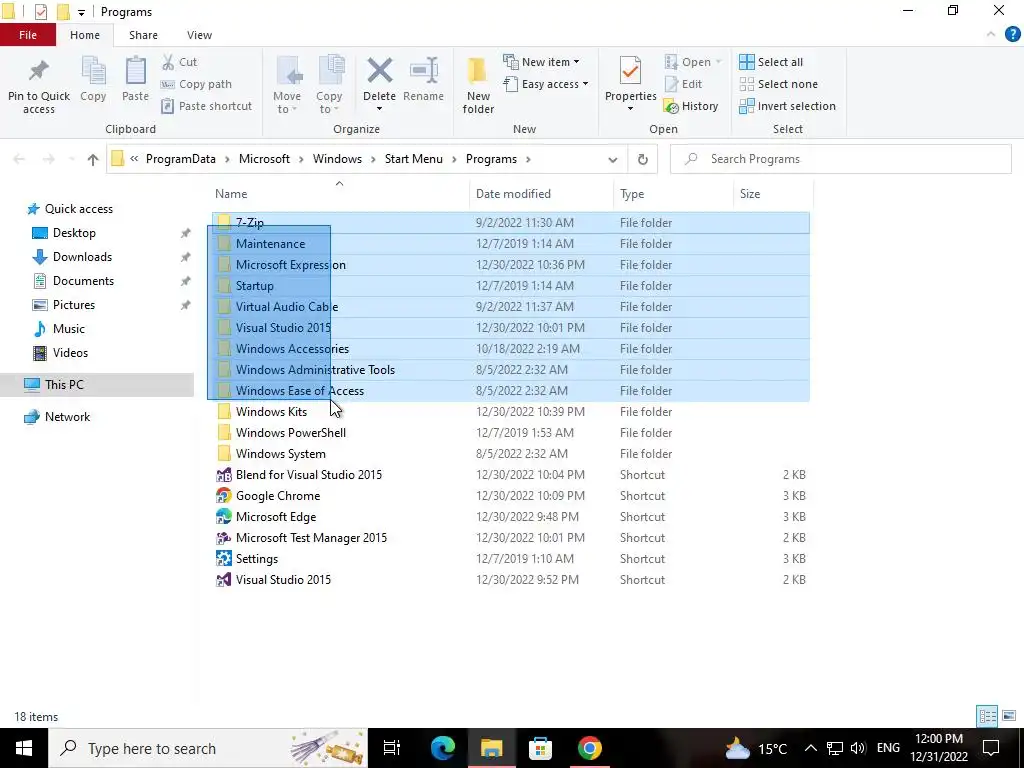Switch to the Home ribbon tab

(x=85, y=35)
